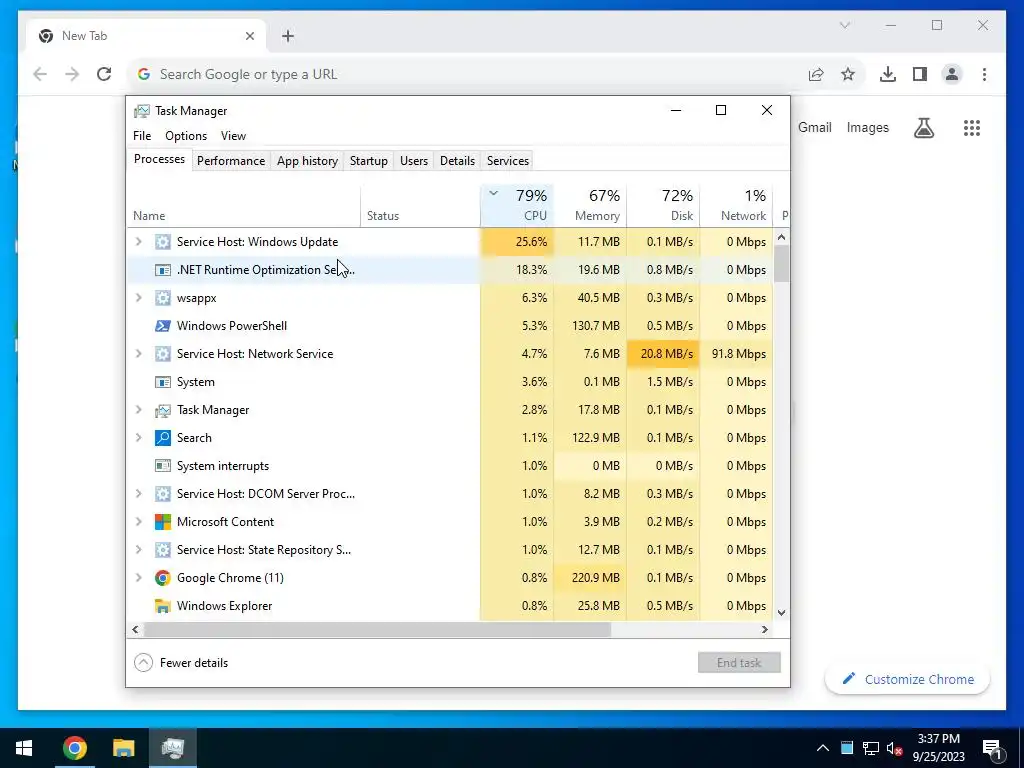Open the Chrome profile avatar

[x=952, y=74]
